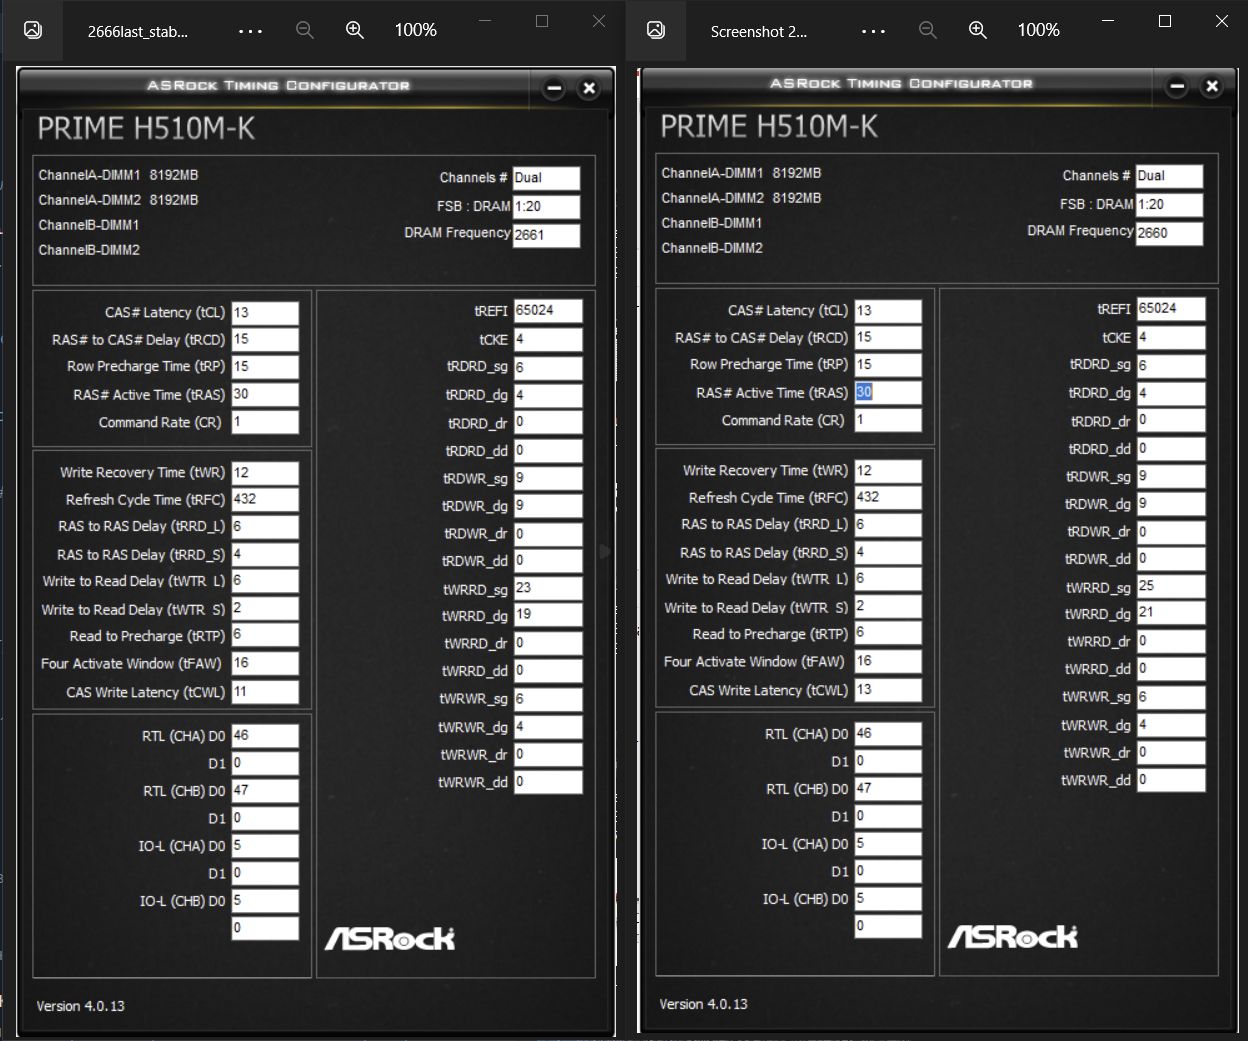Click right window ChannelA-DIMM2 8192MB entry

click(741, 198)
